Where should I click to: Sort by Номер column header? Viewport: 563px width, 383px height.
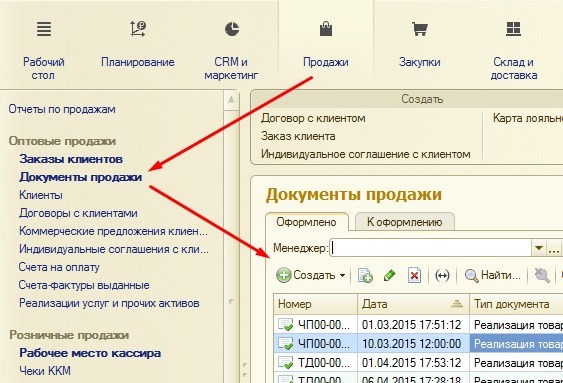[315, 304]
